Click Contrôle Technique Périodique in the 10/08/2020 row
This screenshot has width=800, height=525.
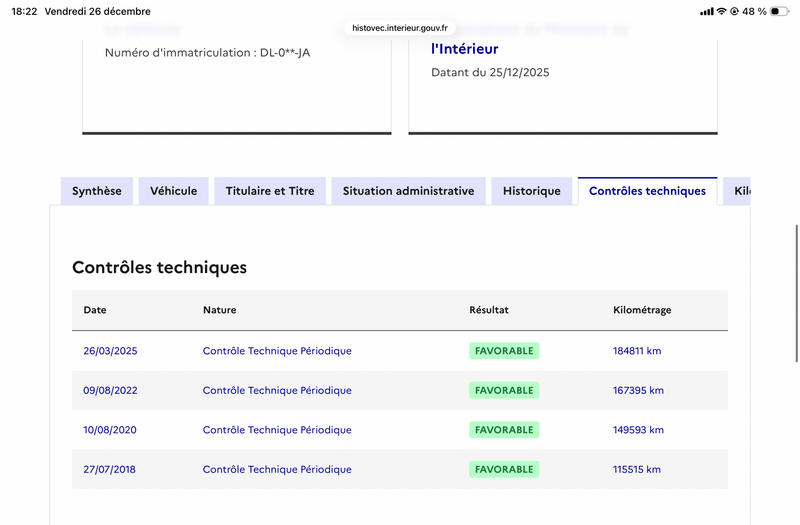coord(277,430)
